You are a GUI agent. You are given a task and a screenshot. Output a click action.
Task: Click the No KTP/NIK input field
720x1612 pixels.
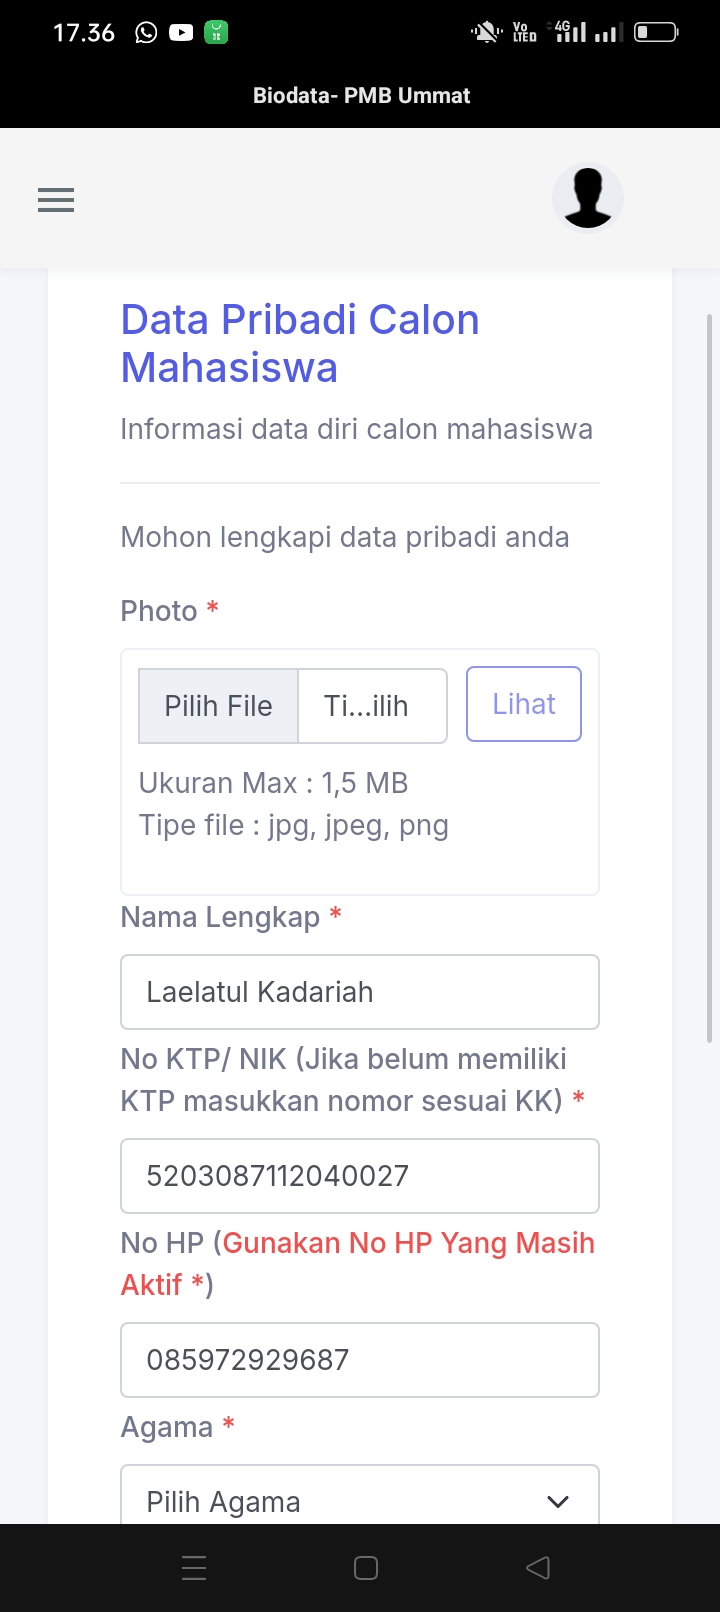pyautogui.click(x=360, y=1176)
